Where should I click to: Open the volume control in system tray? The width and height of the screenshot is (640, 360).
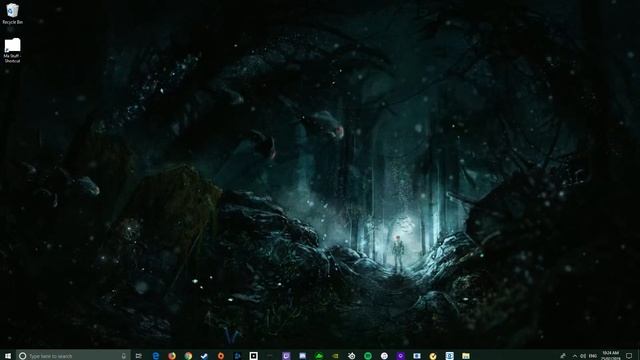click(x=583, y=356)
